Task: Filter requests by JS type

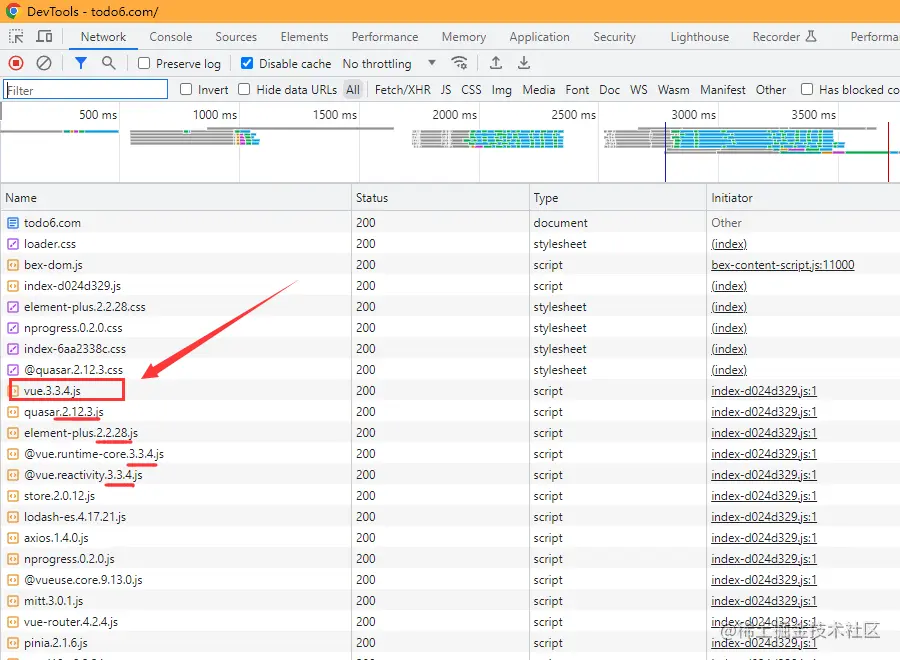Action: 446,90
